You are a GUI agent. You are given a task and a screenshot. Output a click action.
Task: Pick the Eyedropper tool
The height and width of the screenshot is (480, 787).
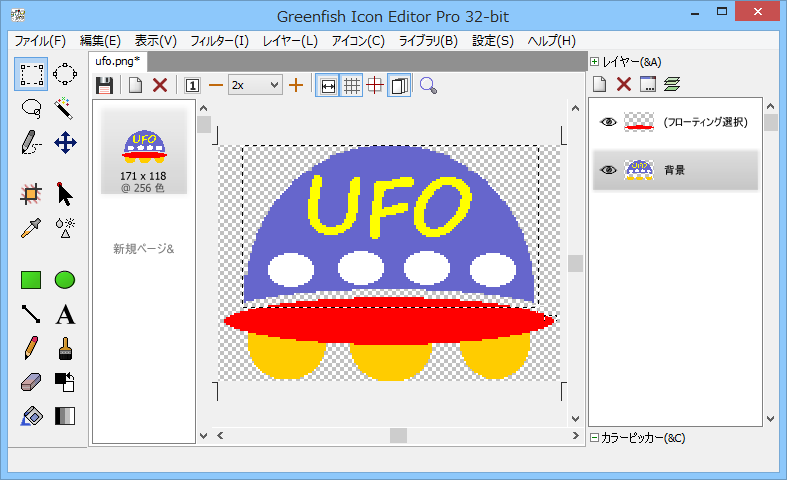point(31,228)
